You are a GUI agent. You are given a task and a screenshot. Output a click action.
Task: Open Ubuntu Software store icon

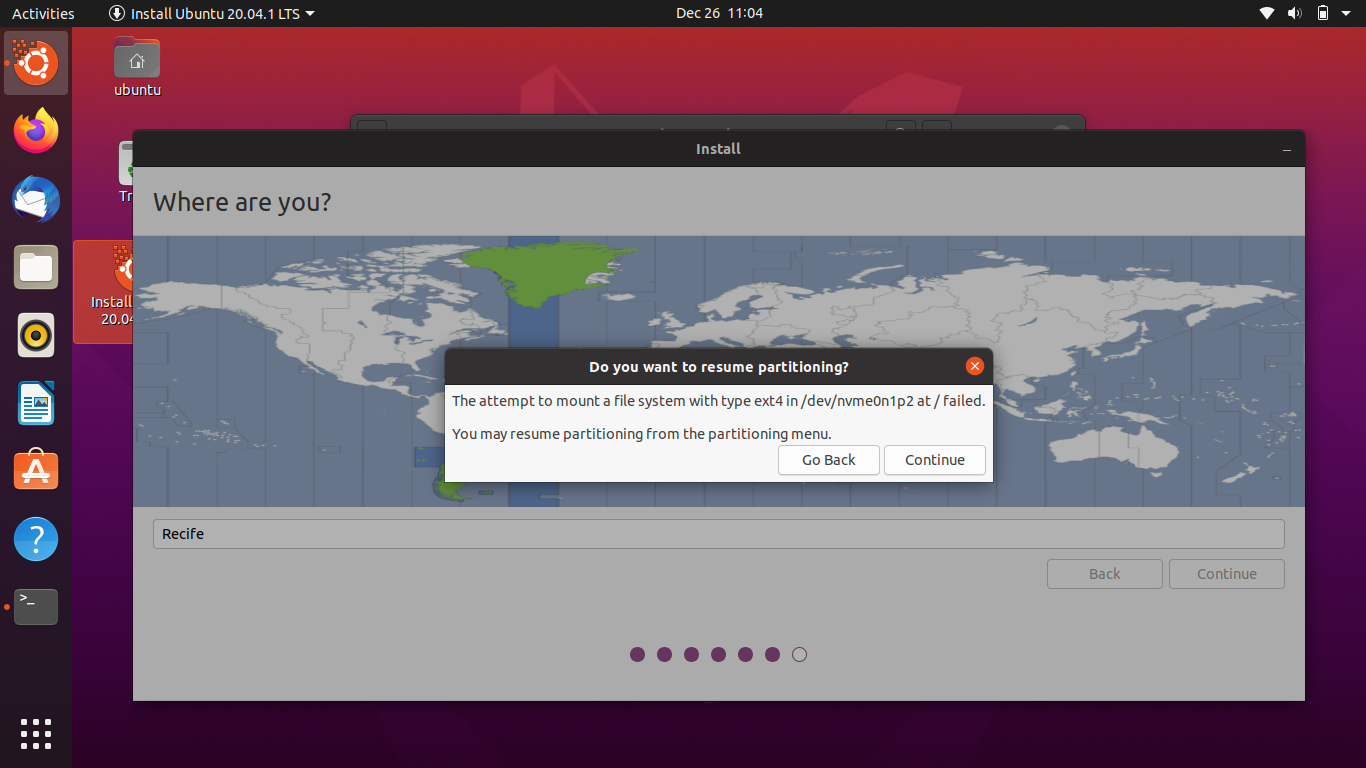36,471
